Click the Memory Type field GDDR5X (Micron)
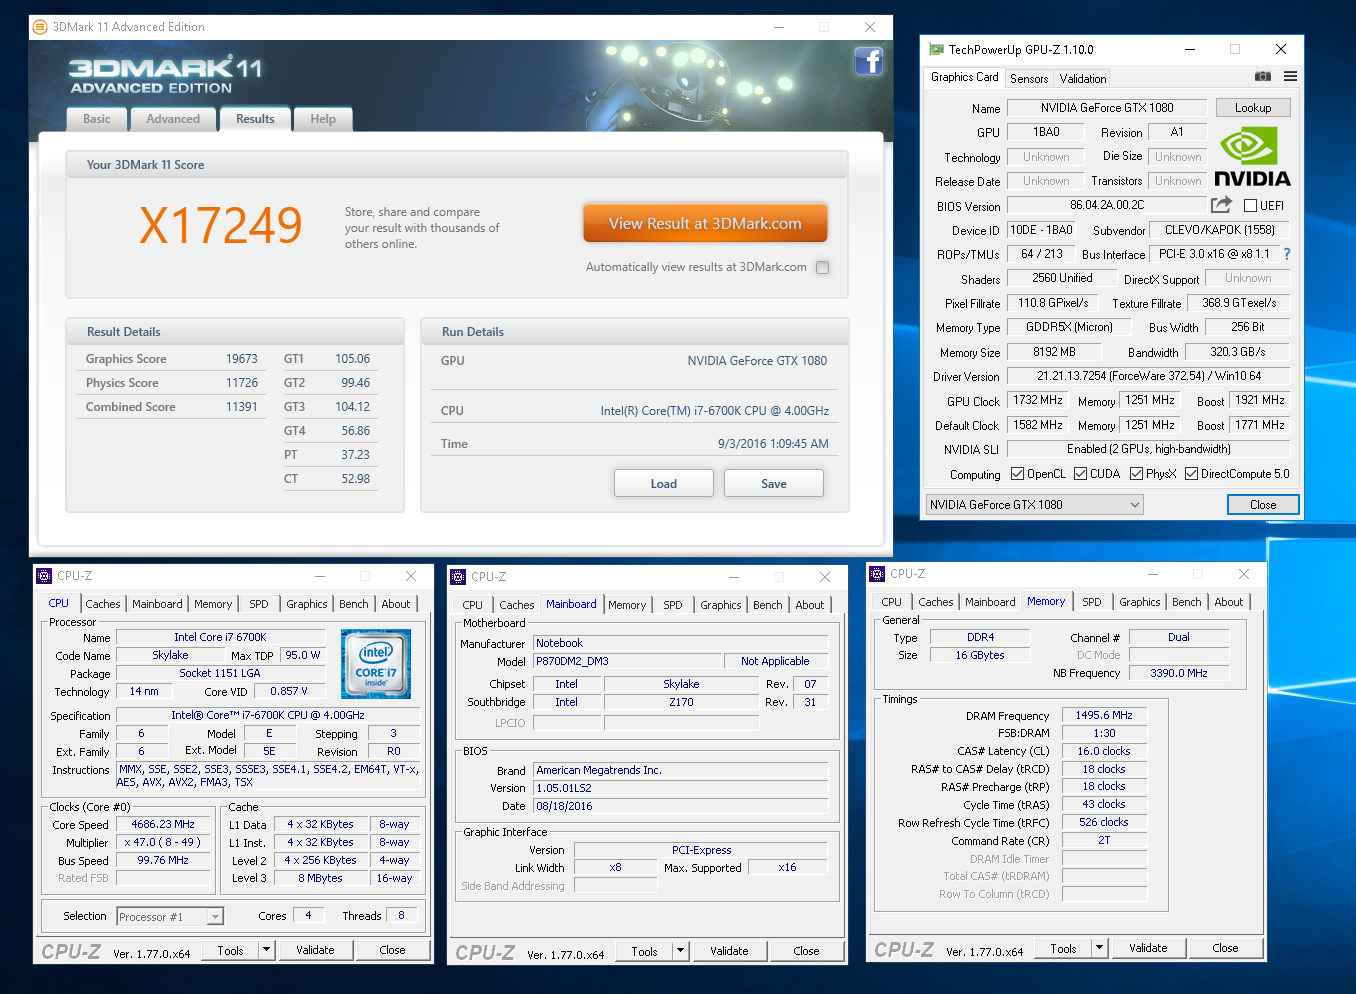 click(1069, 327)
